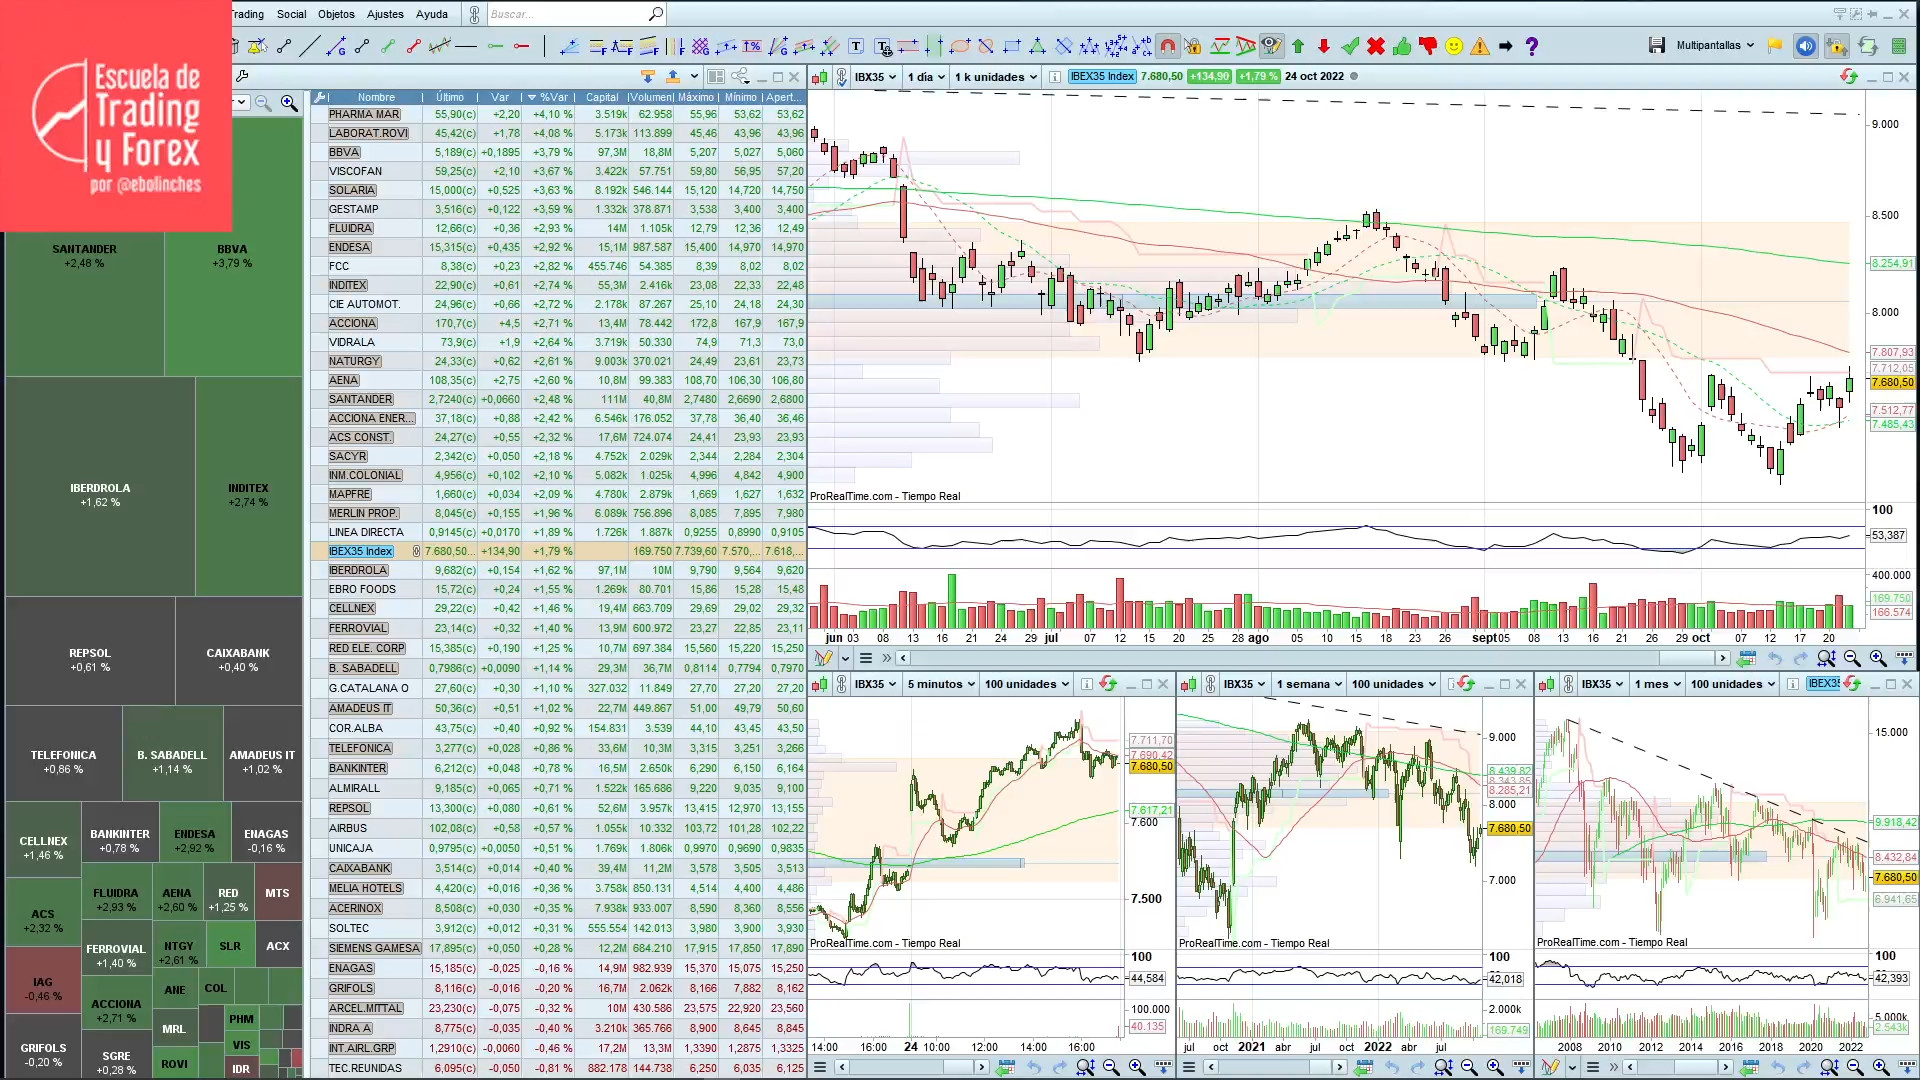The image size is (1920, 1080).
Task: Sort list by %Var column header
Action: (x=553, y=97)
